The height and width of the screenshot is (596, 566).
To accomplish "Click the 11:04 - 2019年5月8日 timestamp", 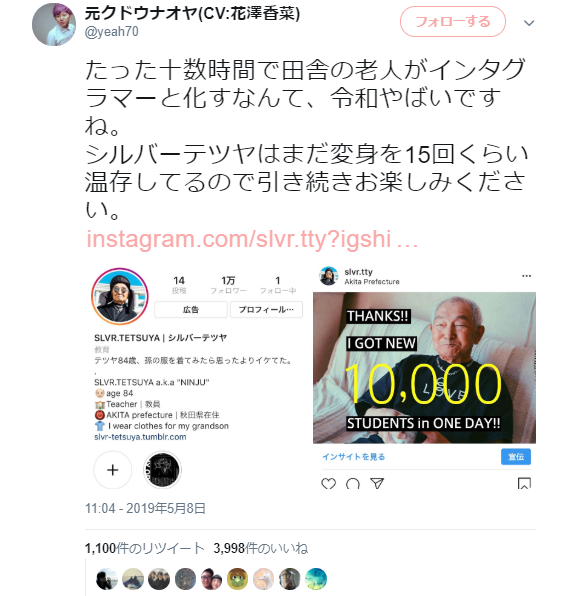I will pyautogui.click(x=145, y=508).
